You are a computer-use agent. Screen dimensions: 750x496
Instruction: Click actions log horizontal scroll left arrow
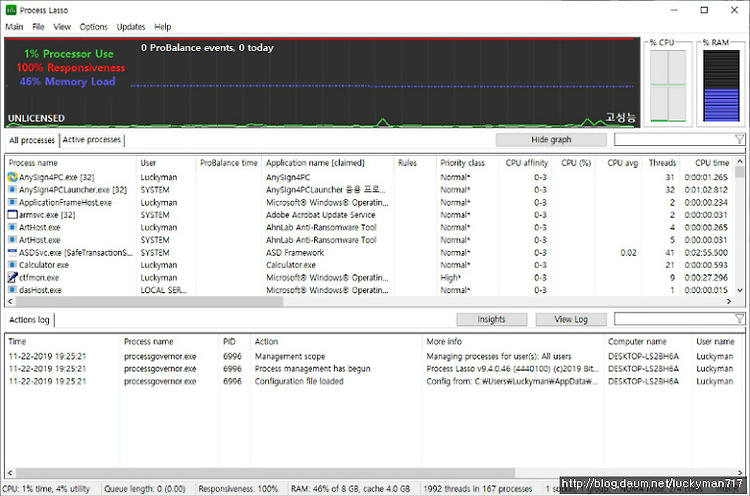pos(11,473)
